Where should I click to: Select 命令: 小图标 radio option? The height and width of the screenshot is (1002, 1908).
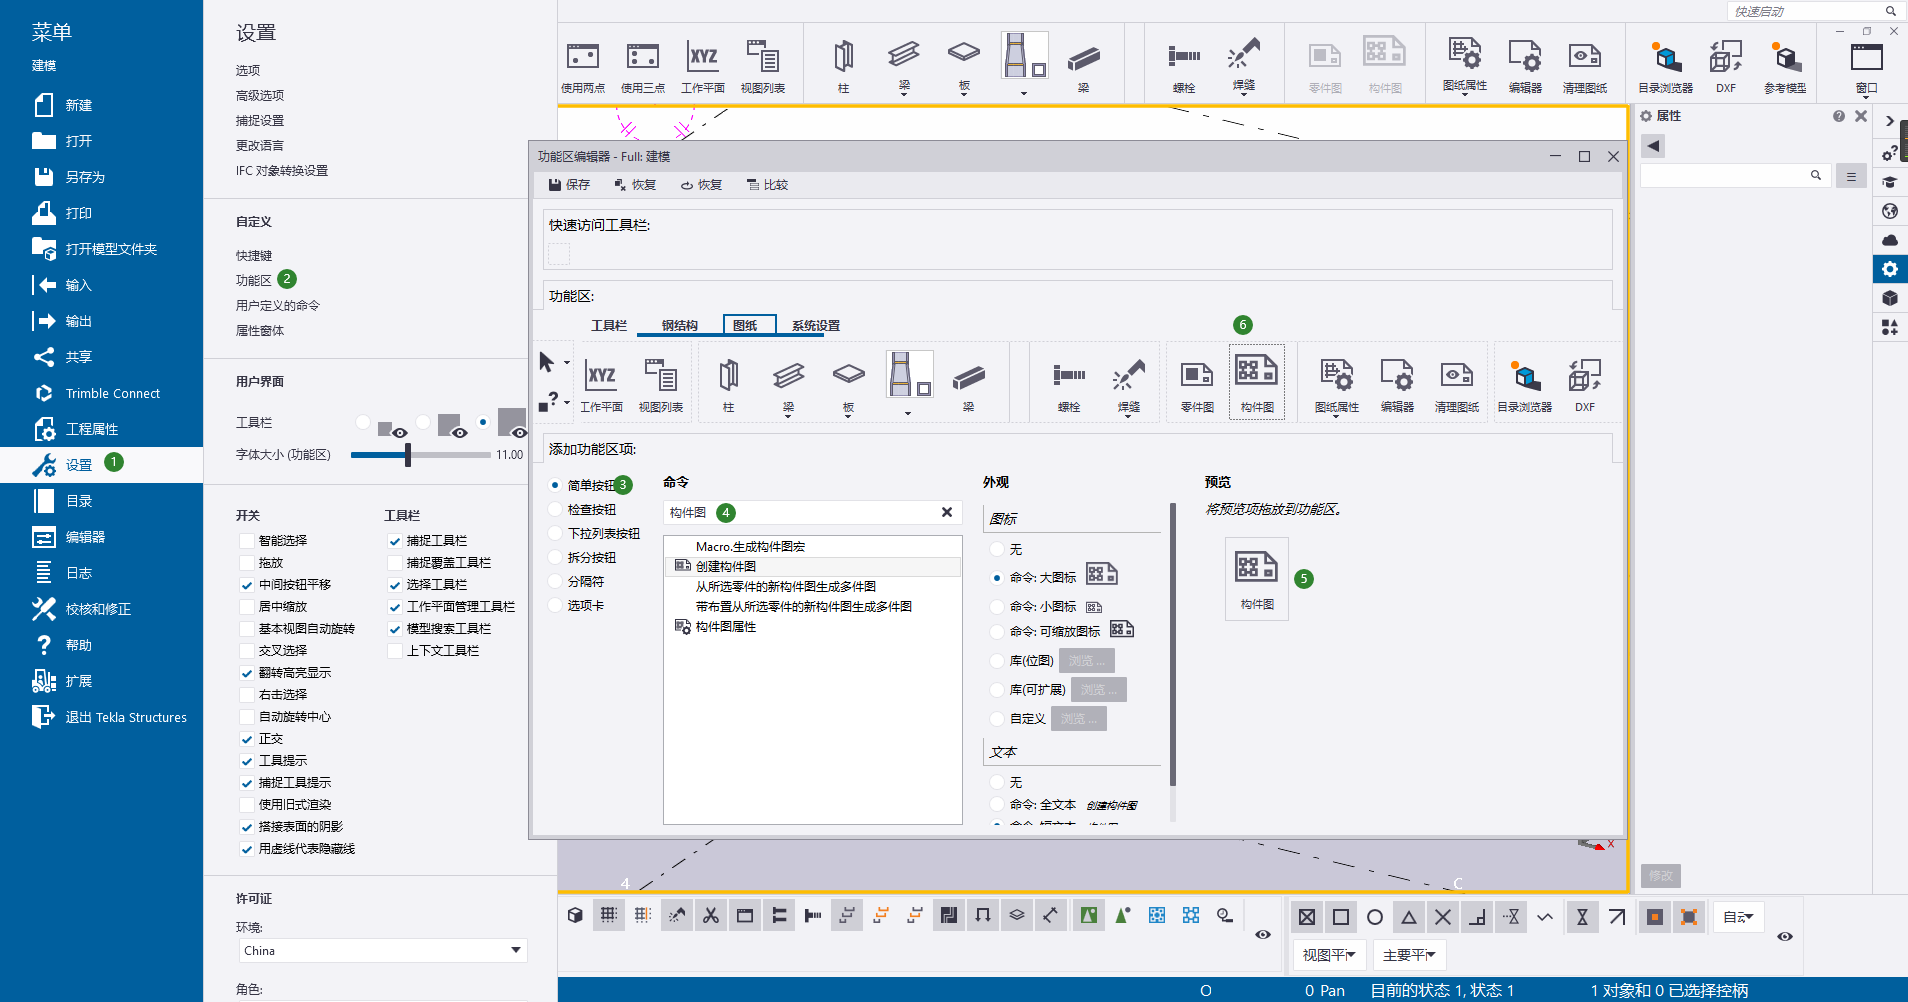(x=997, y=606)
